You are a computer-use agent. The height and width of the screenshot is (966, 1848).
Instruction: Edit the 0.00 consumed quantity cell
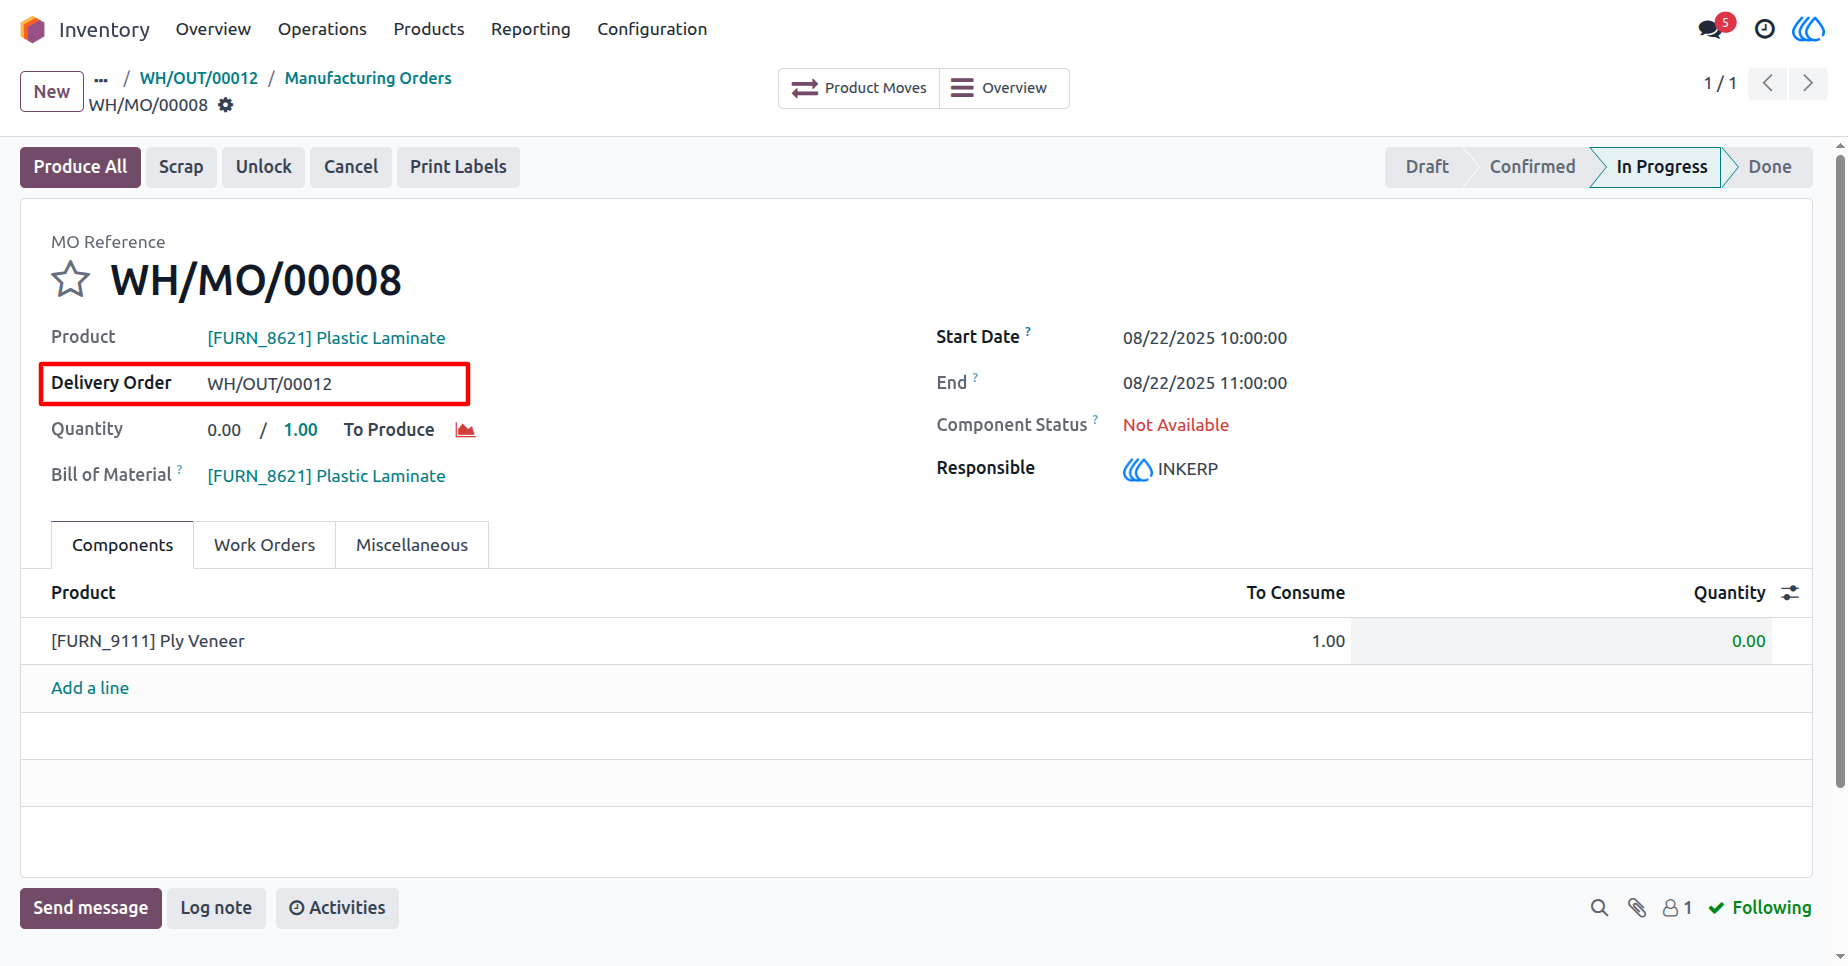1561,641
